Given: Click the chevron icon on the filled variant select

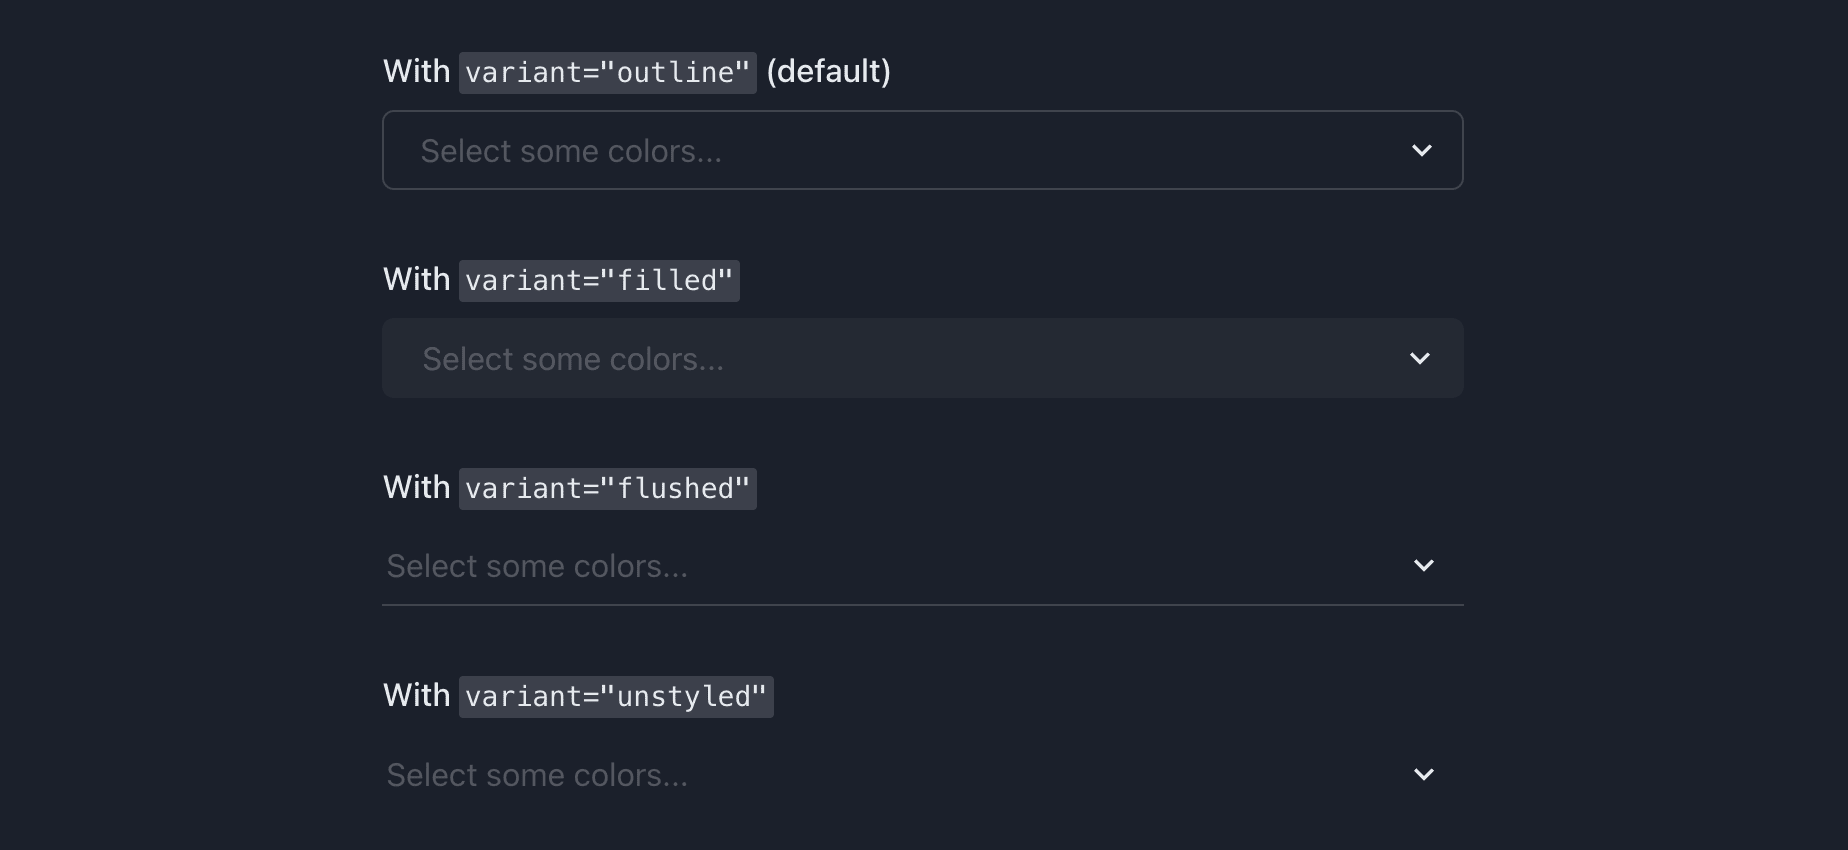Looking at the screenshot, I should point(1420,358).
